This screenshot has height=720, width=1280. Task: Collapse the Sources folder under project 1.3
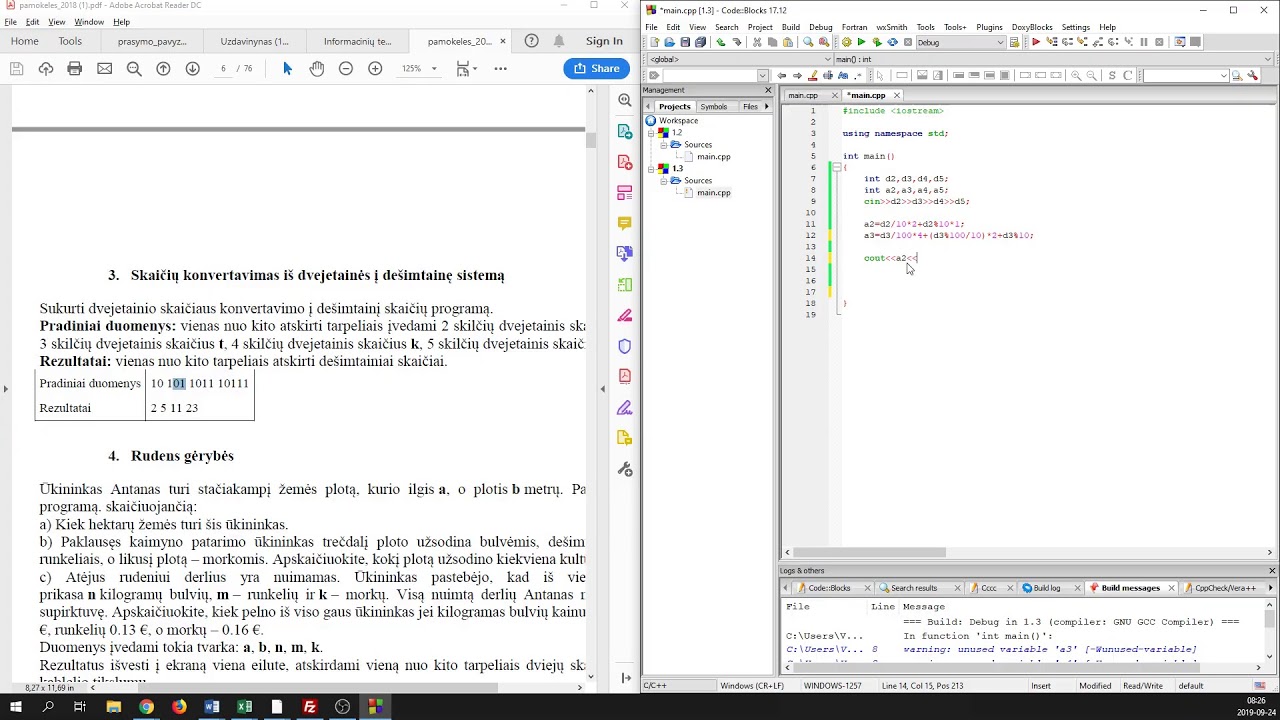pos(663,181)
